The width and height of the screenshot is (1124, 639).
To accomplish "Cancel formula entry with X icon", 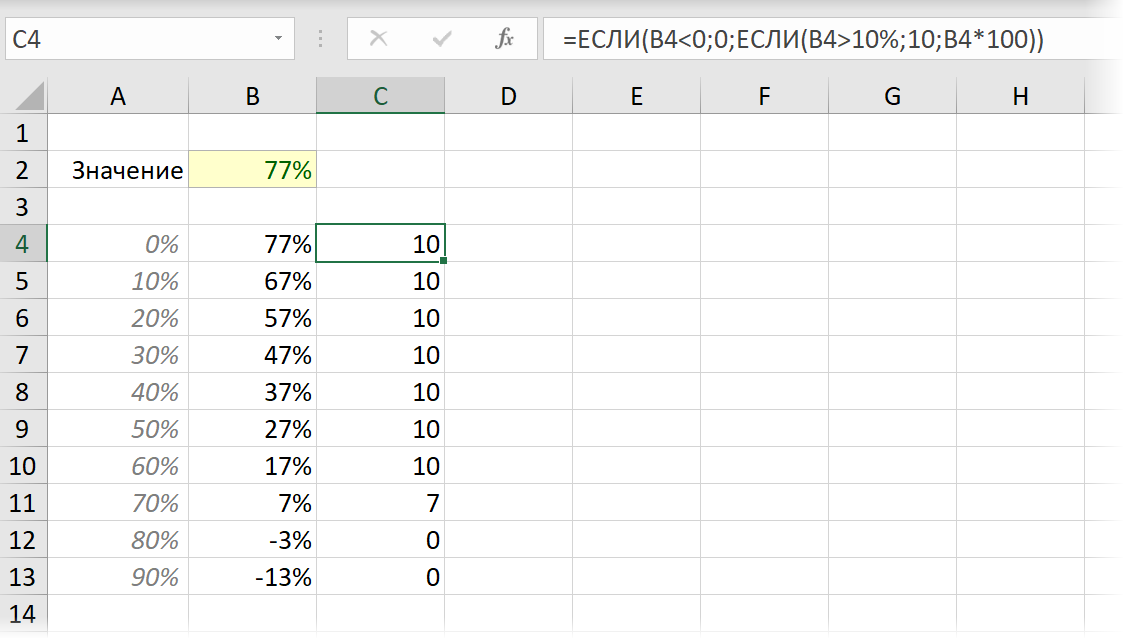I will pos(378,38).
